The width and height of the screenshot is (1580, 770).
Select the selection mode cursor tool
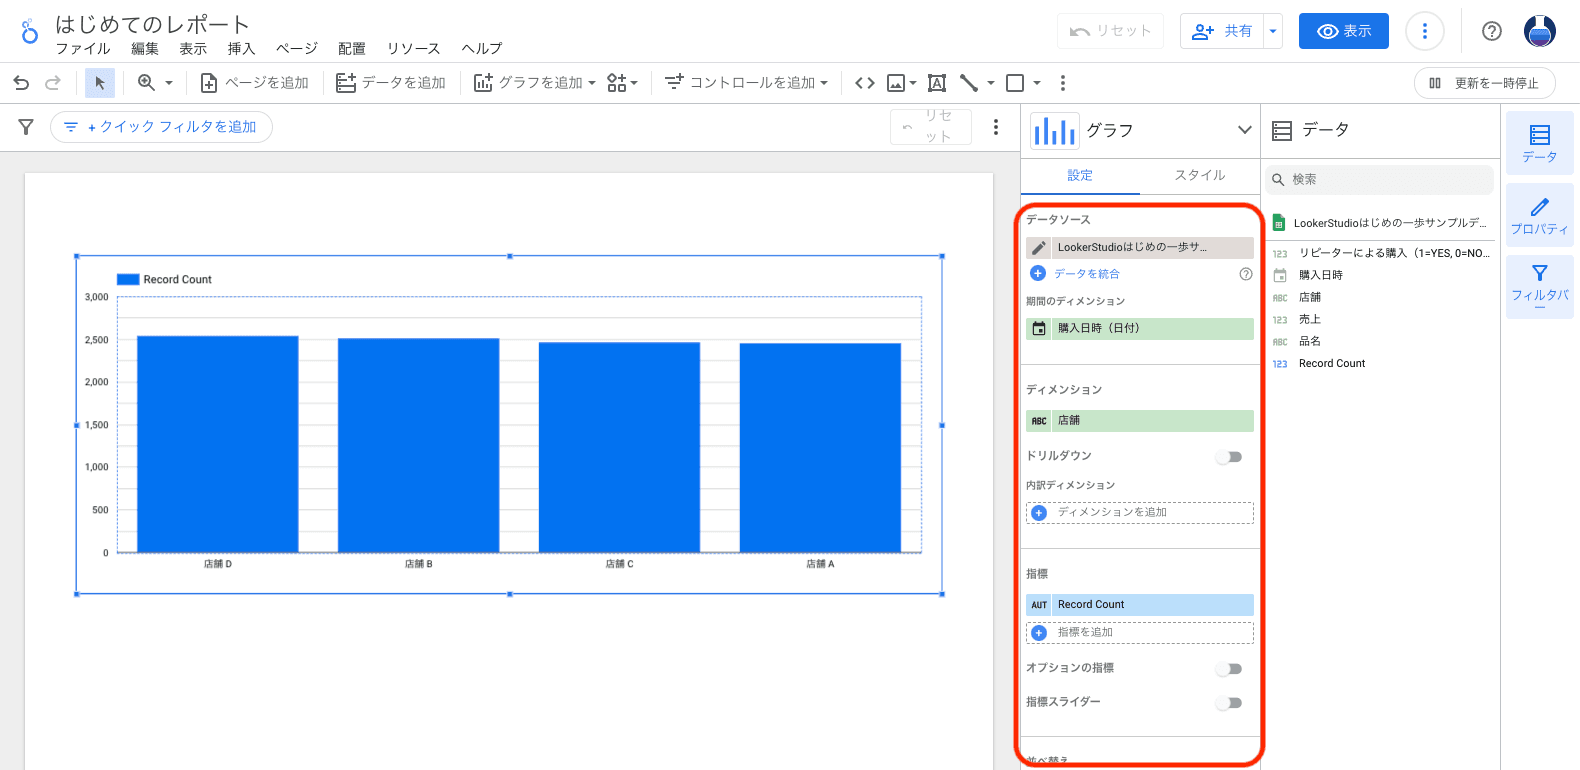click(x=100, y=83)
